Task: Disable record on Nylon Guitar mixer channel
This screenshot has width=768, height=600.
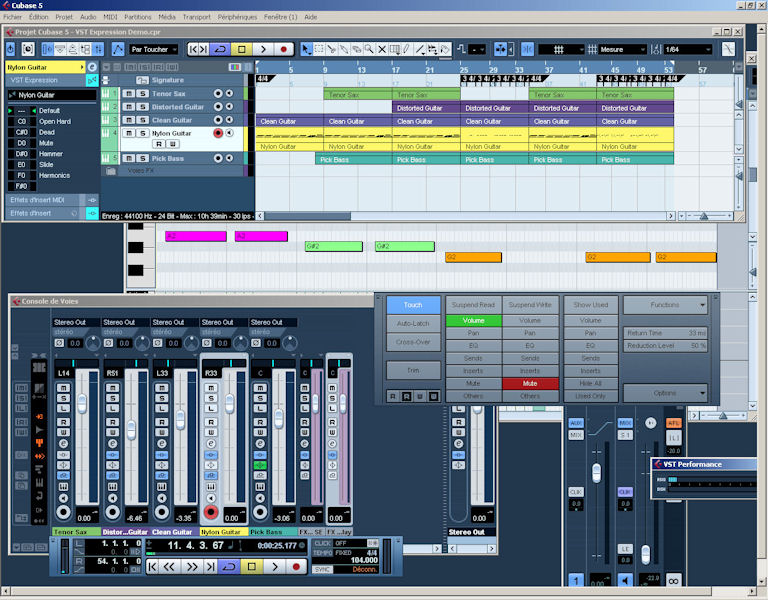Action: click(211, 512)
